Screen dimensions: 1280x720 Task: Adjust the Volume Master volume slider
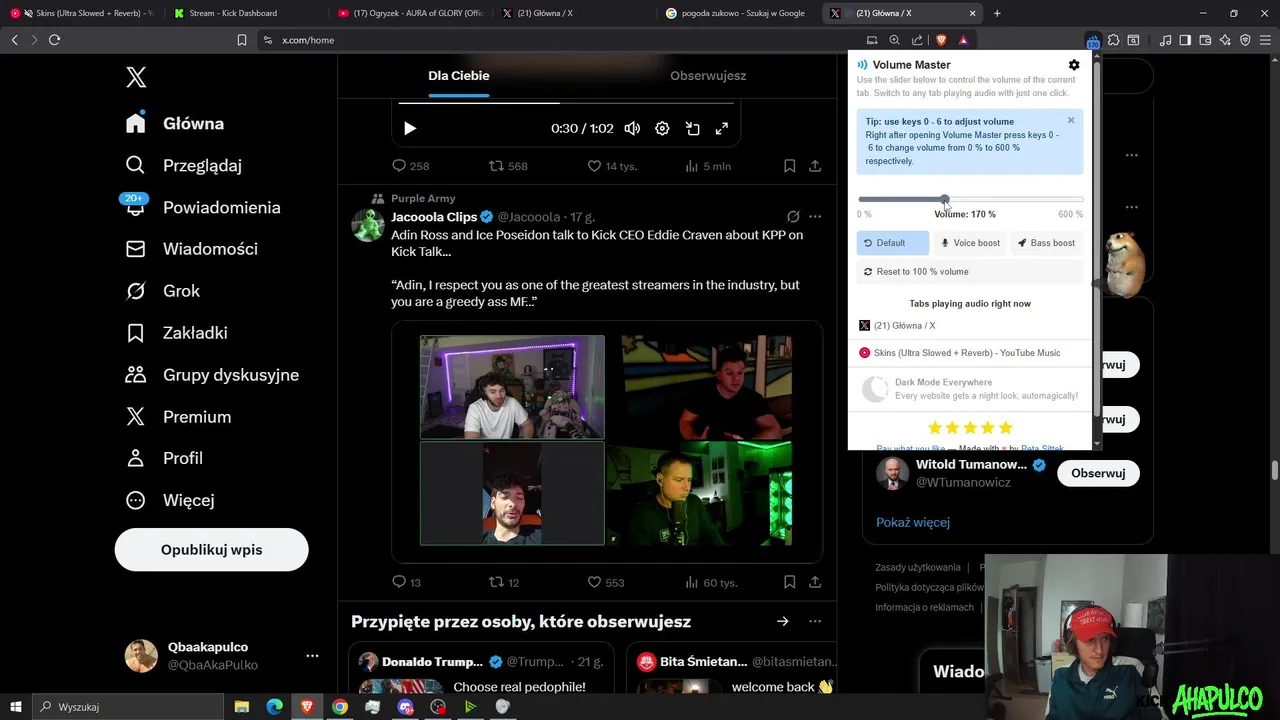(944, 199)
